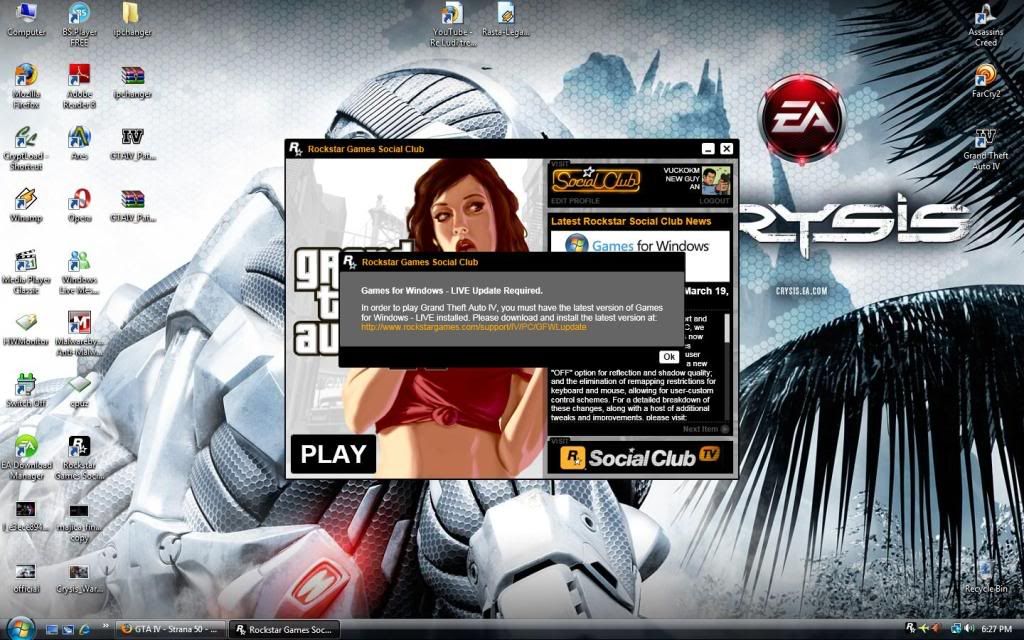
Task: Click the volume speaker tray icon
Action: (956, 629)
